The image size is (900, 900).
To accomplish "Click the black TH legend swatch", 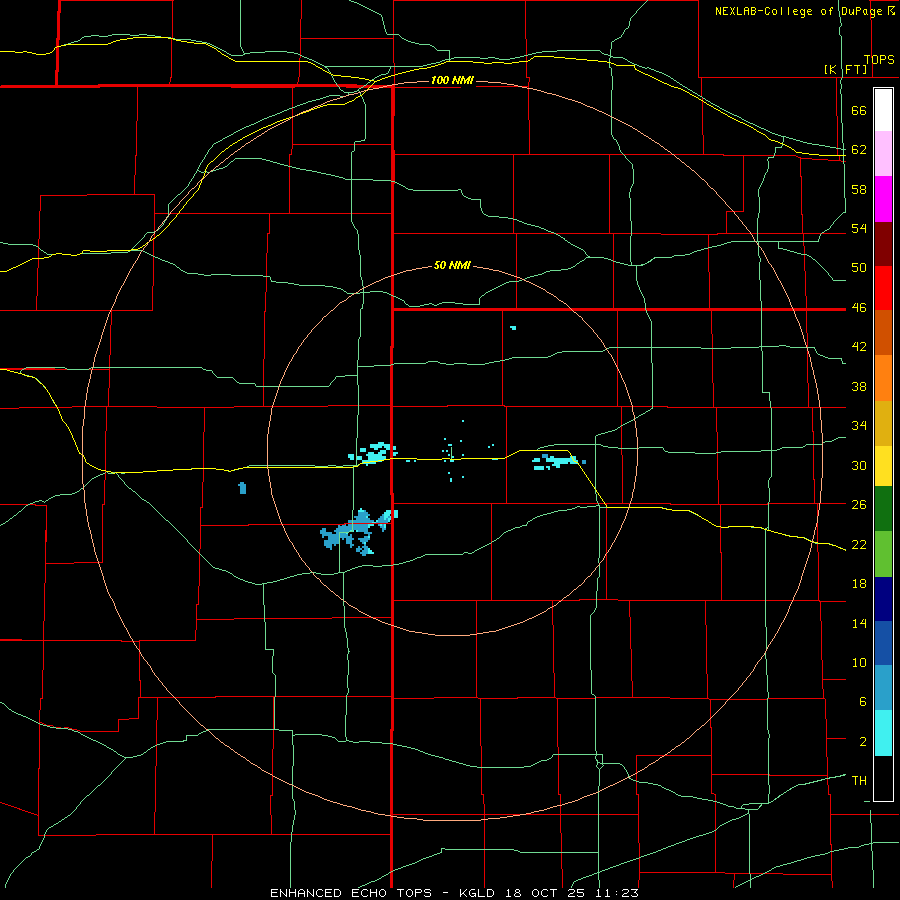I will click(883, 778).
